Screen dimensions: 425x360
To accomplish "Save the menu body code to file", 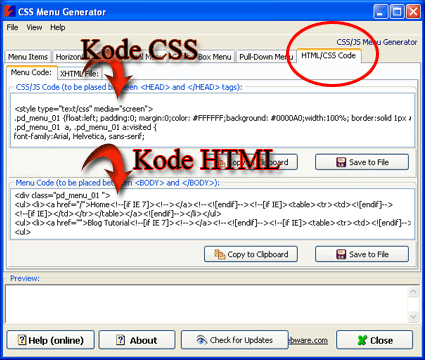I will coord(362,254).
